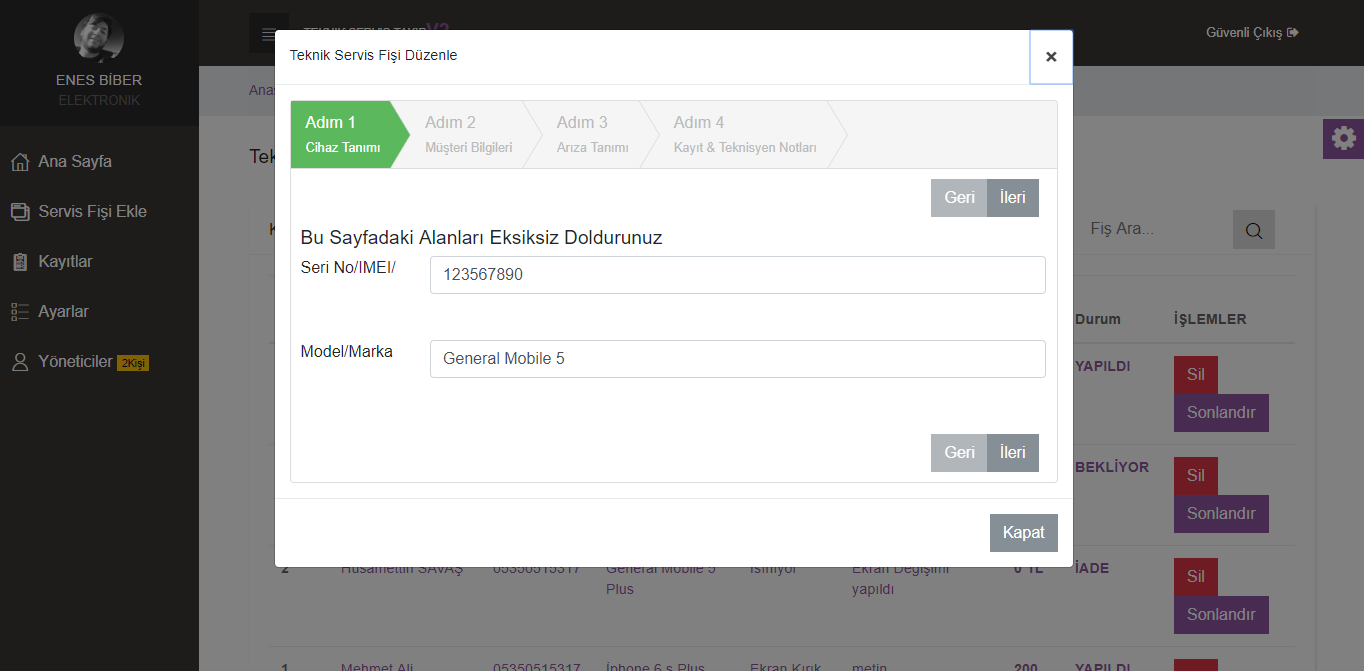Screen dimensions: 1364x671
Task: Go to Adım 2 Müşteri Bilgileri step
Action: [468, 134]
